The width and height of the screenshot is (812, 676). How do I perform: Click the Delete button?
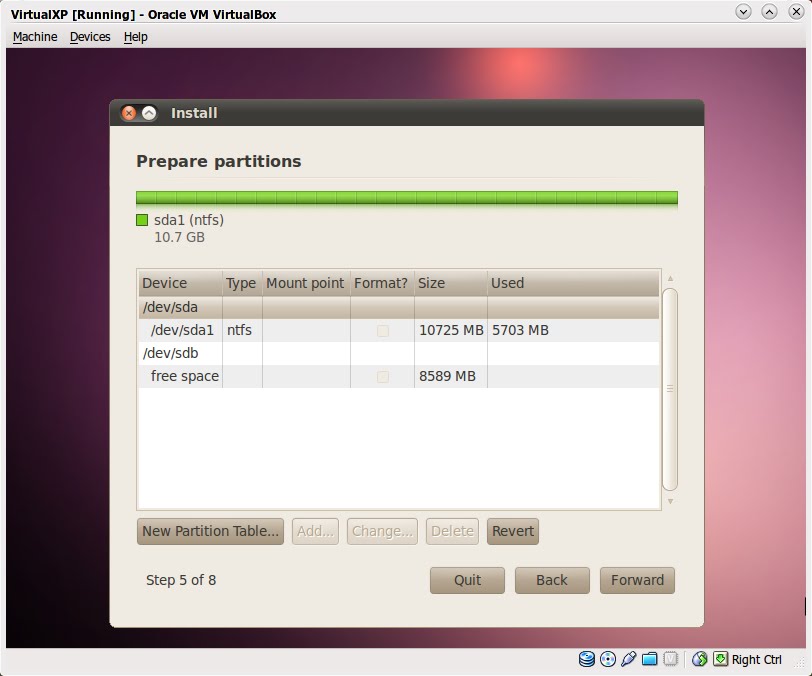[452, 531]
